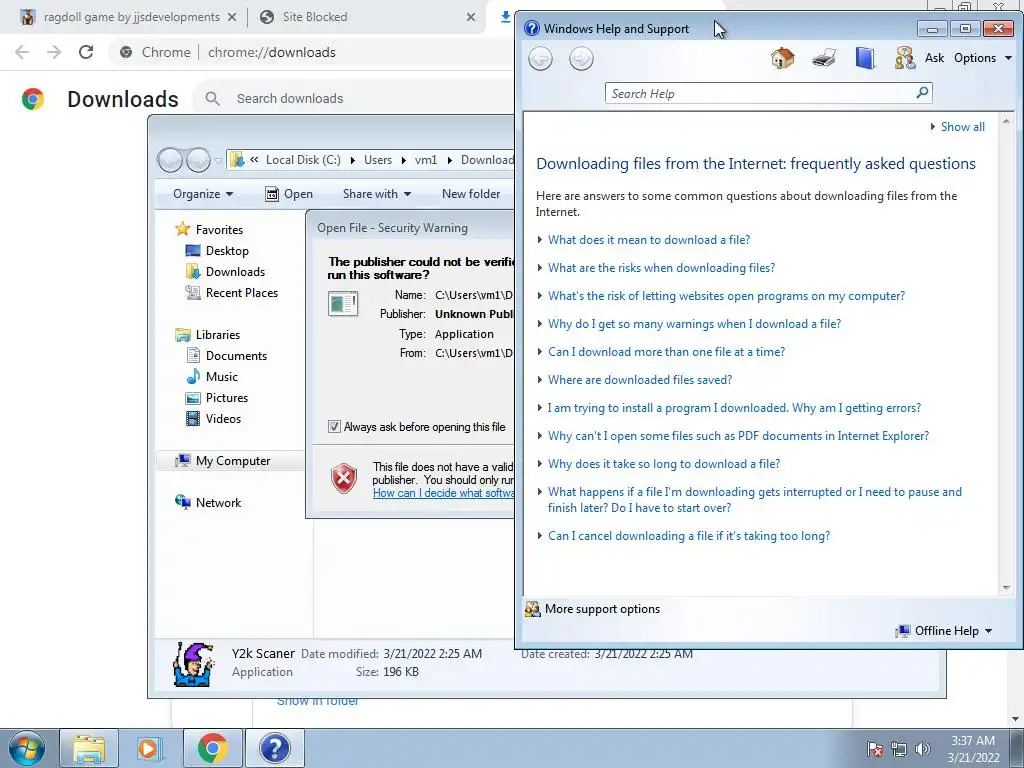Open the Browse Help book icon
Viewport: 1024px width, 768px height.
(865, 58)
